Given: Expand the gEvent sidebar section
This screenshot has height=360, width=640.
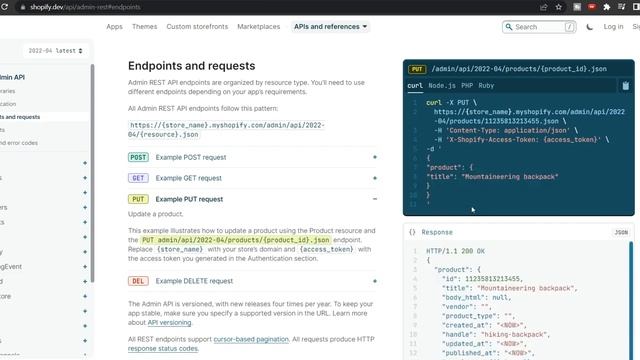Looking at the screenshot, I should 85,267.
